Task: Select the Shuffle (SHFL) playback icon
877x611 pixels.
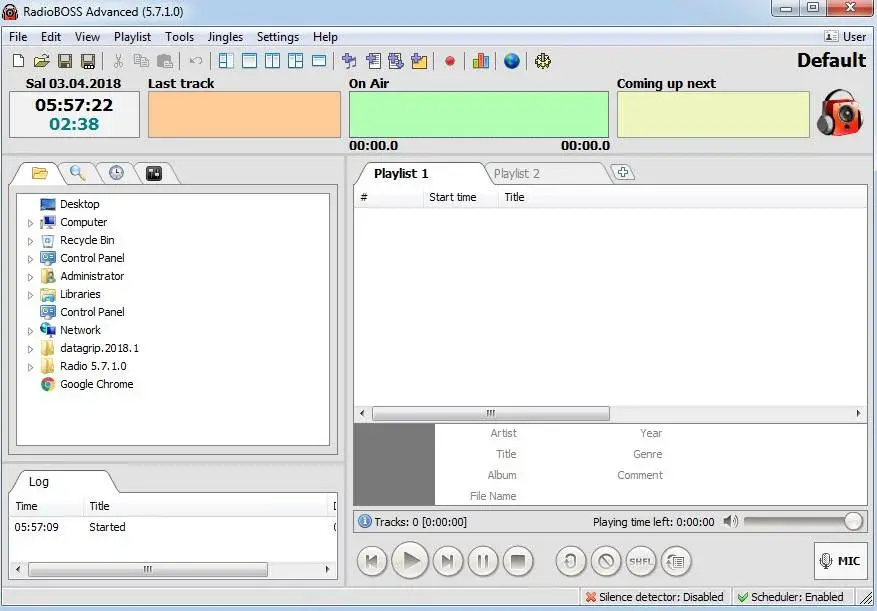Action: (640, 561)
